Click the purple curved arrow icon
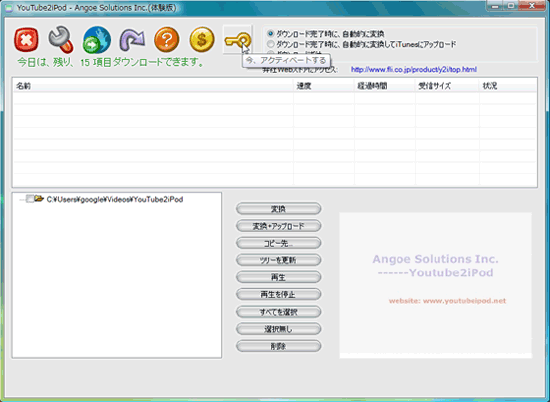Screen dimensions: 550x402 tap(132, 39)
